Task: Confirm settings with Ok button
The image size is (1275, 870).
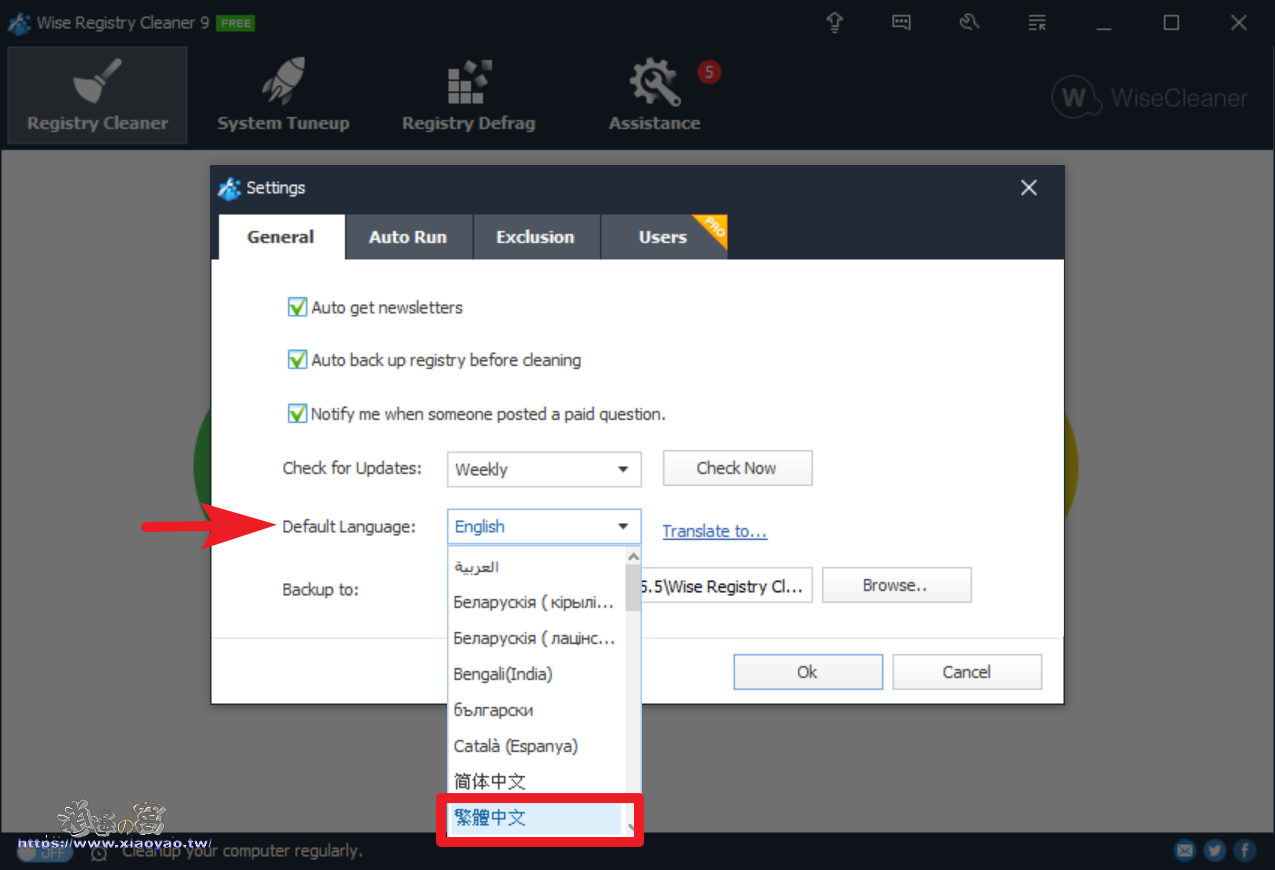Action: [808, 672]
